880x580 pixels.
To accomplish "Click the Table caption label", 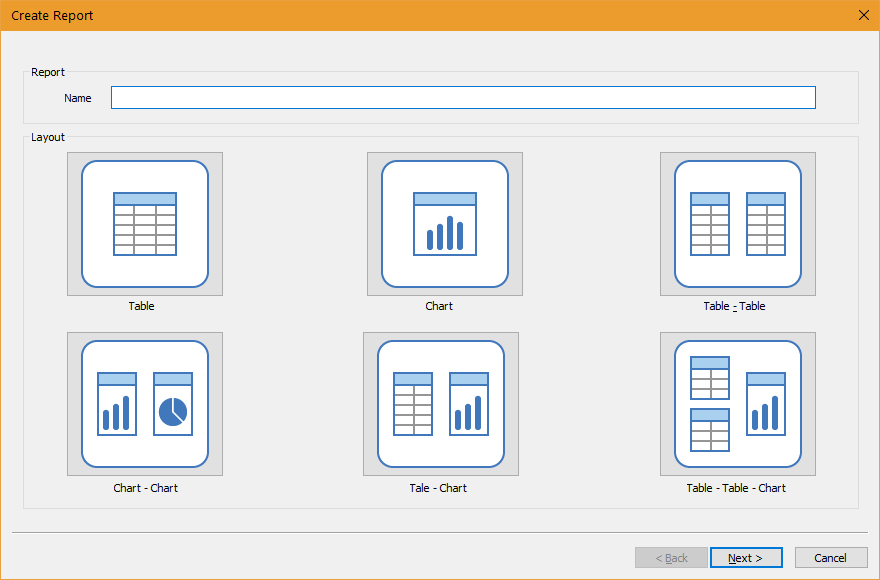I will pos(141,305).
